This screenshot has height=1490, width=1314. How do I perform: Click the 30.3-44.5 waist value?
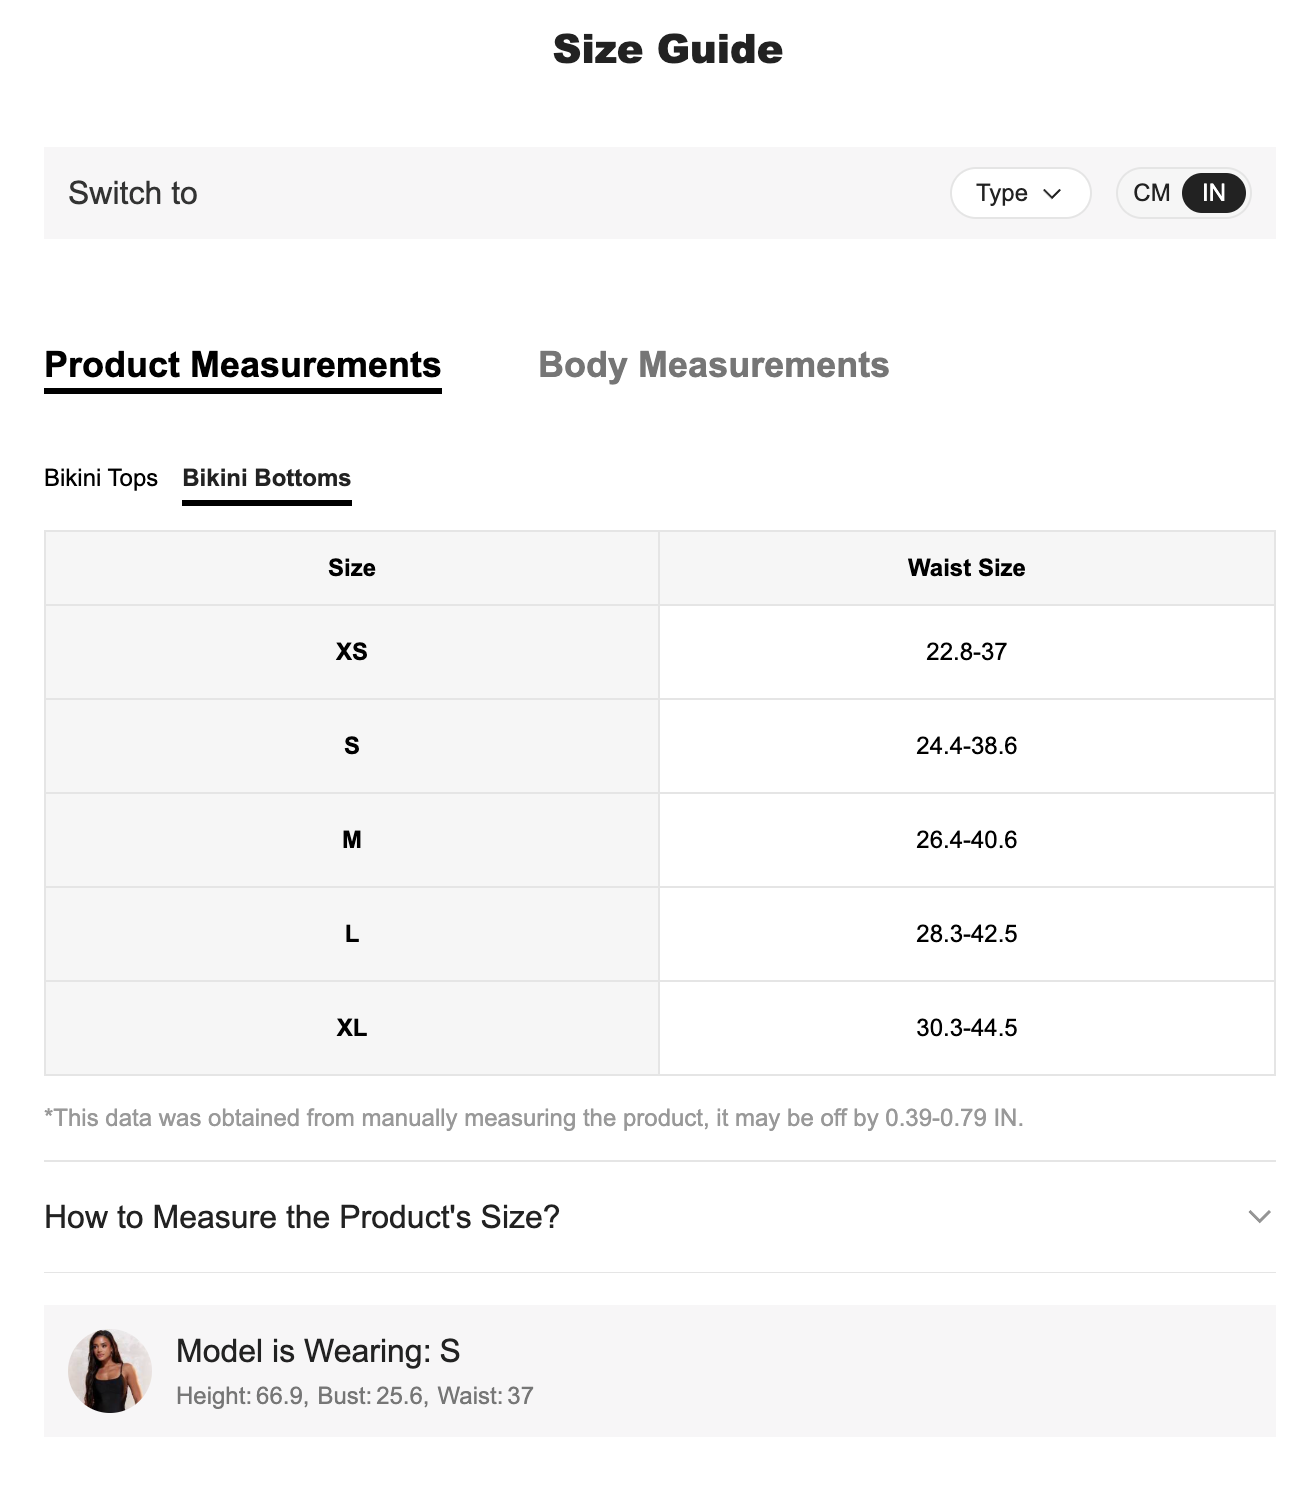[x=966, y=1028]
